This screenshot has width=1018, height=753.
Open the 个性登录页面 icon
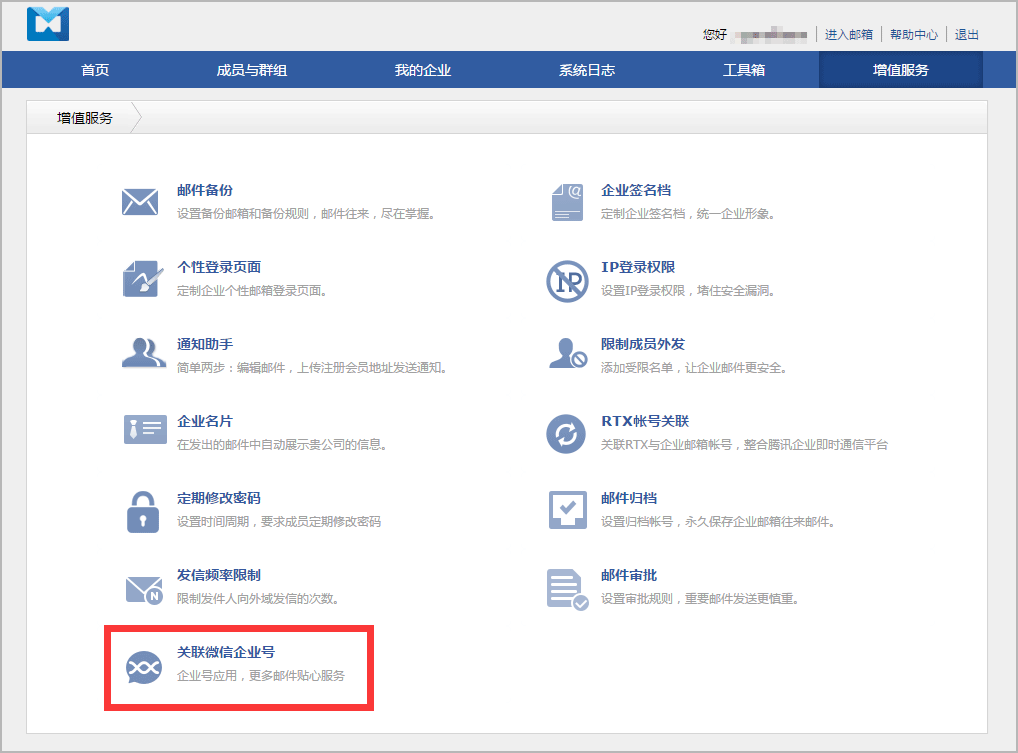pos(142,279)
